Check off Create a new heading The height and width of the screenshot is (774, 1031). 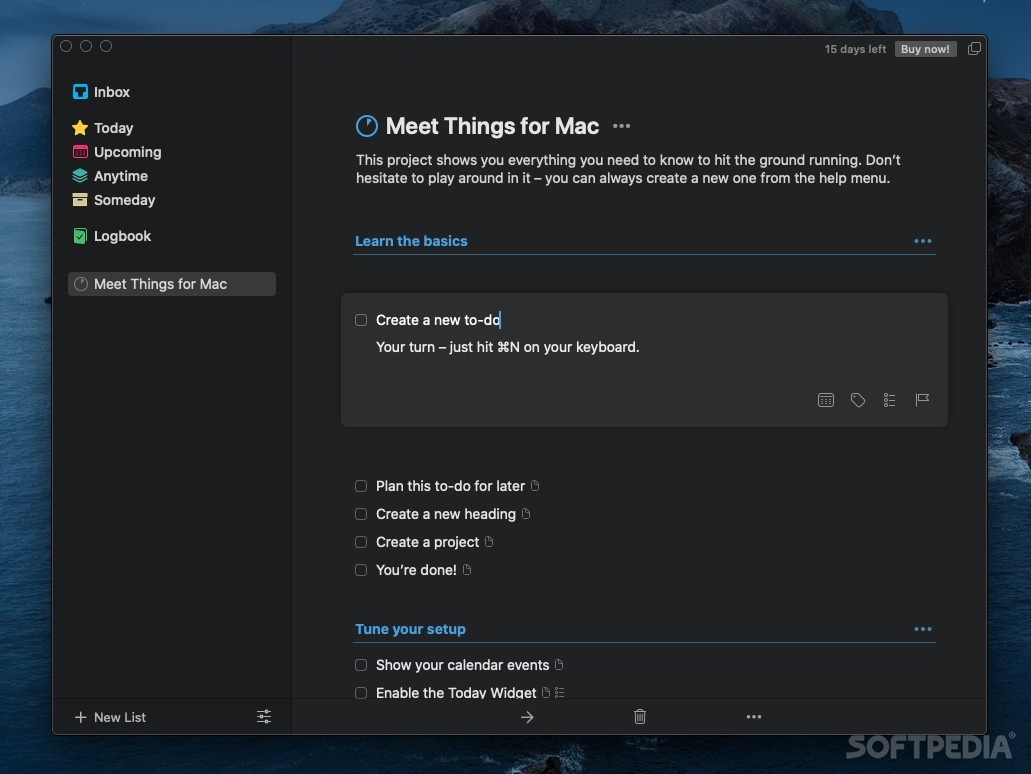click(x=361, y=514)
